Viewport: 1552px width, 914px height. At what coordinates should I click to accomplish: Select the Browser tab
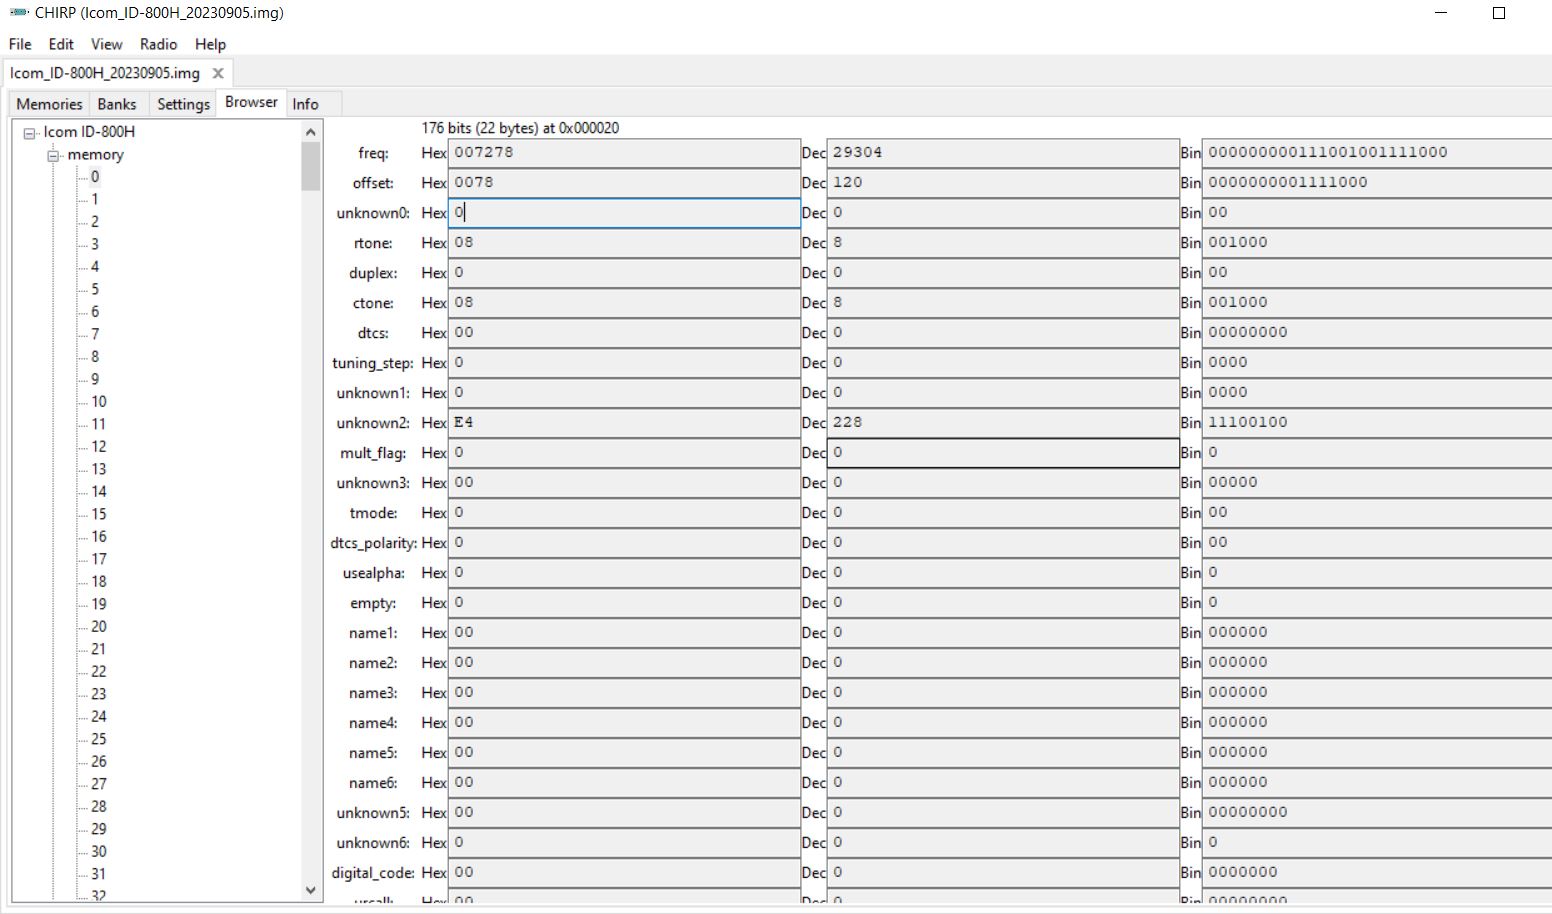pos(251,102)
